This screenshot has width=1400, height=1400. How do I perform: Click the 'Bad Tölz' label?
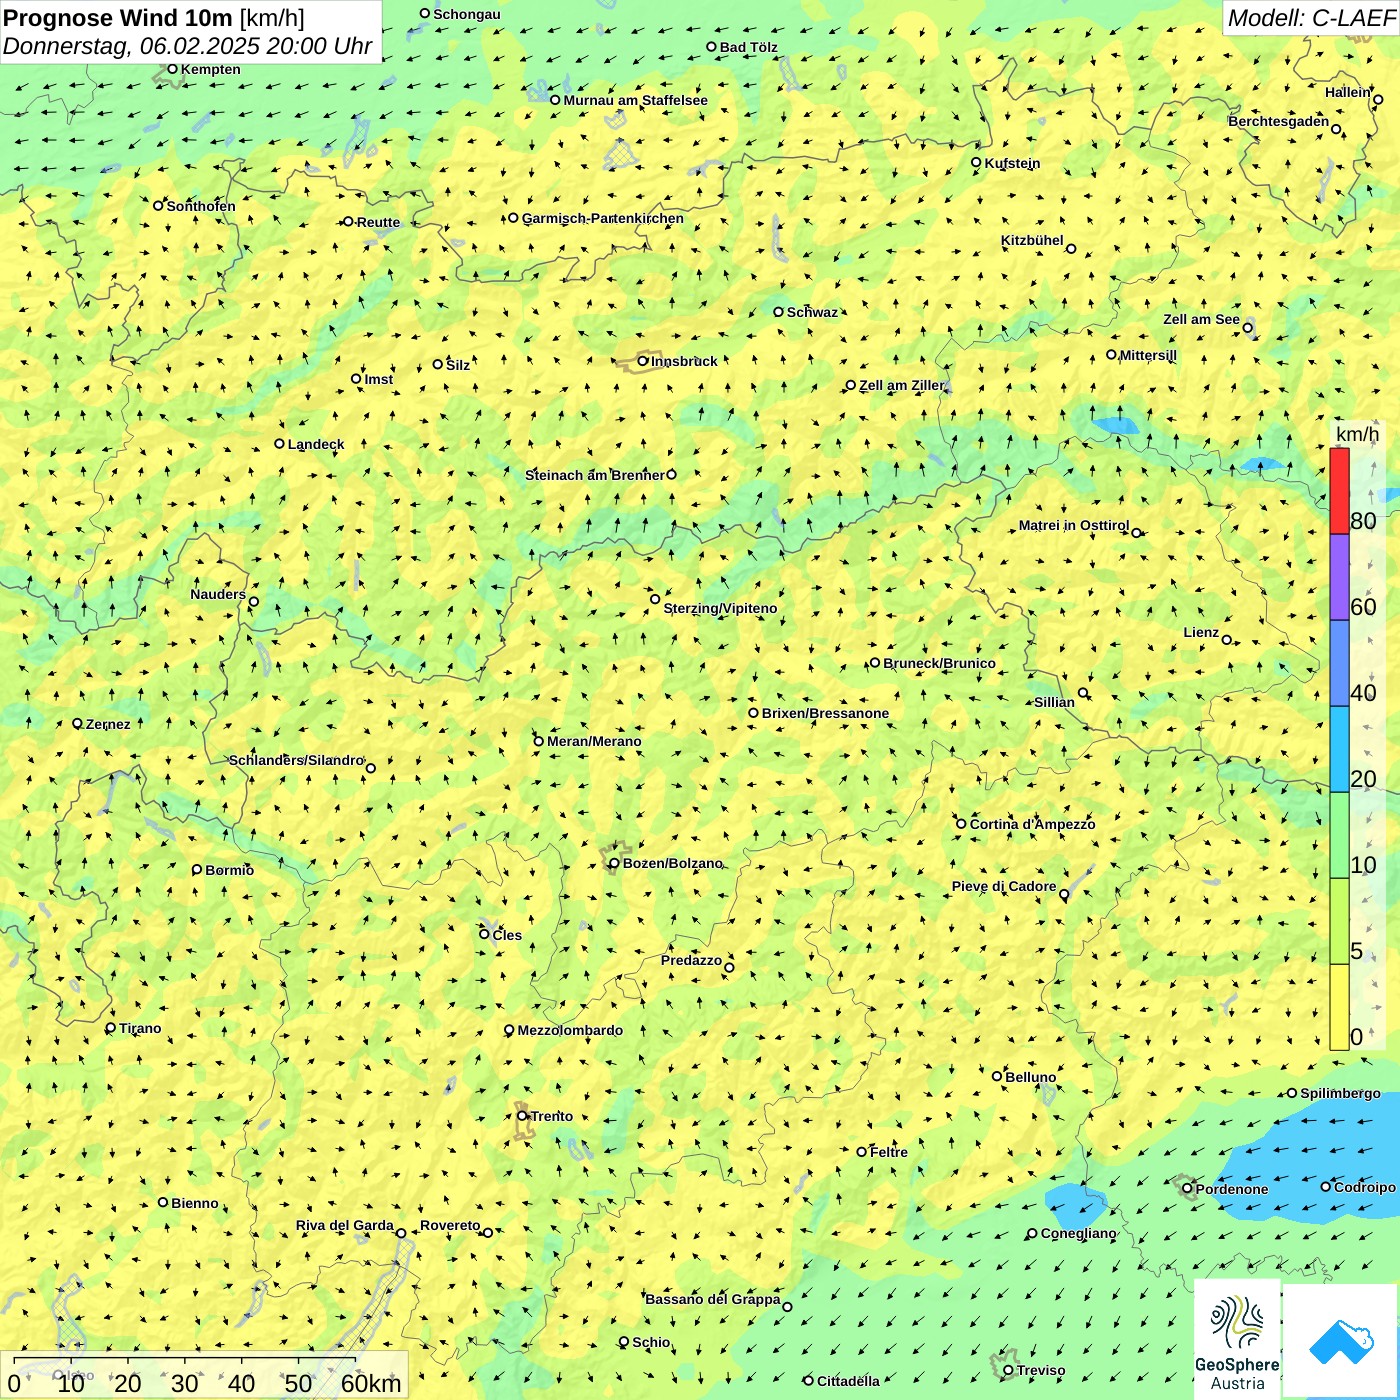(x=749, y=47)
